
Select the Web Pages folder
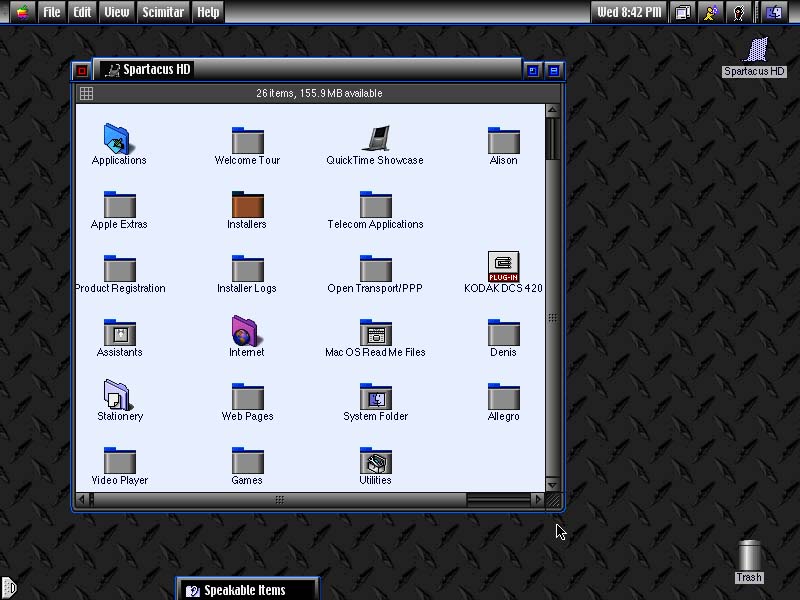[x=247, y=396]
